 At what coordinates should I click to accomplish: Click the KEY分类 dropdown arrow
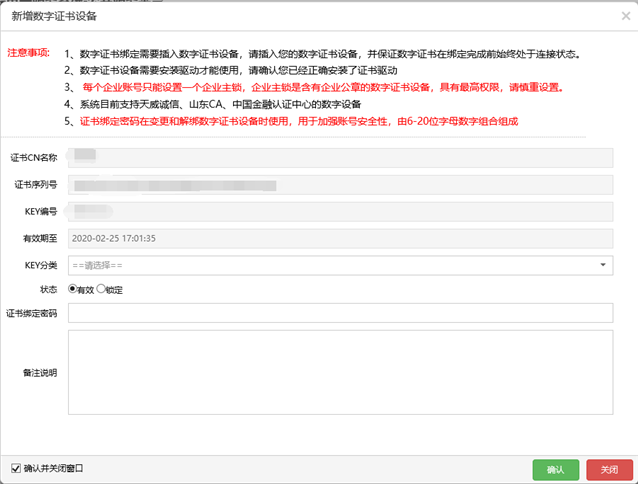[603, 265]
